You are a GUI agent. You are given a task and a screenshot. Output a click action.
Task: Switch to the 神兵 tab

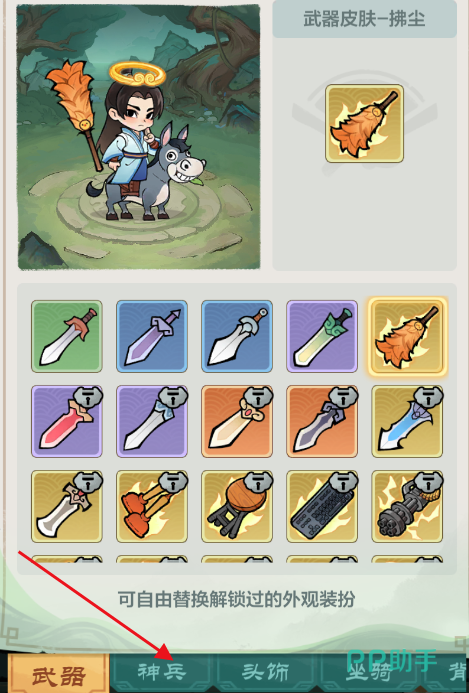click(x=162, y=673)
